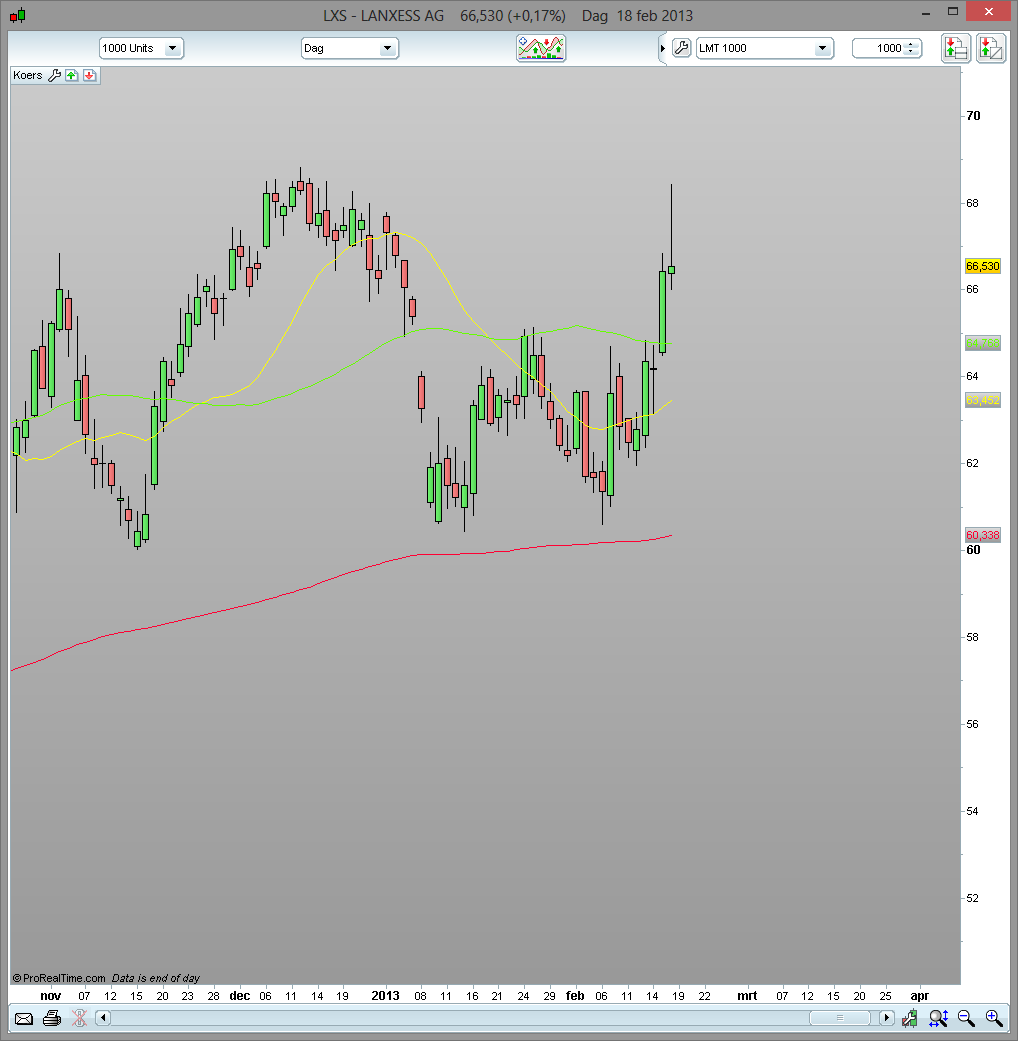Click the 70 price axis label
This screenshot has height=1041, width=1018.
(973, 116)
